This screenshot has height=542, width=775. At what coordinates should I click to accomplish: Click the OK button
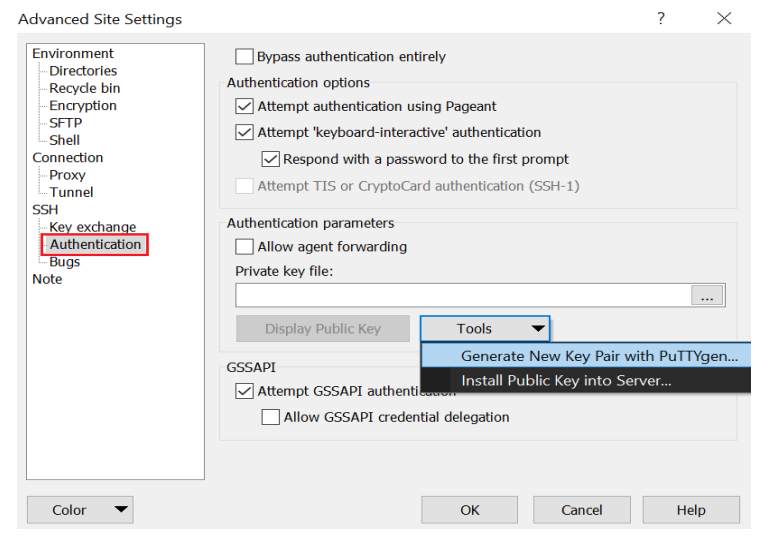[470, 510]
